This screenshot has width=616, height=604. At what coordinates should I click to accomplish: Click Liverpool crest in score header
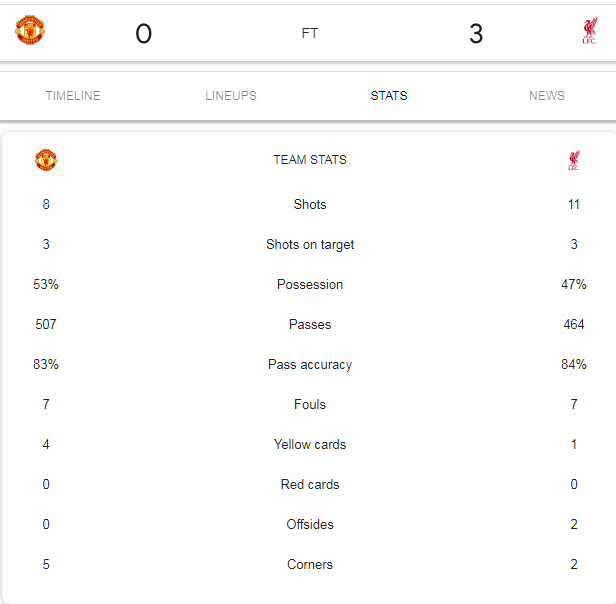click(589, 30)
